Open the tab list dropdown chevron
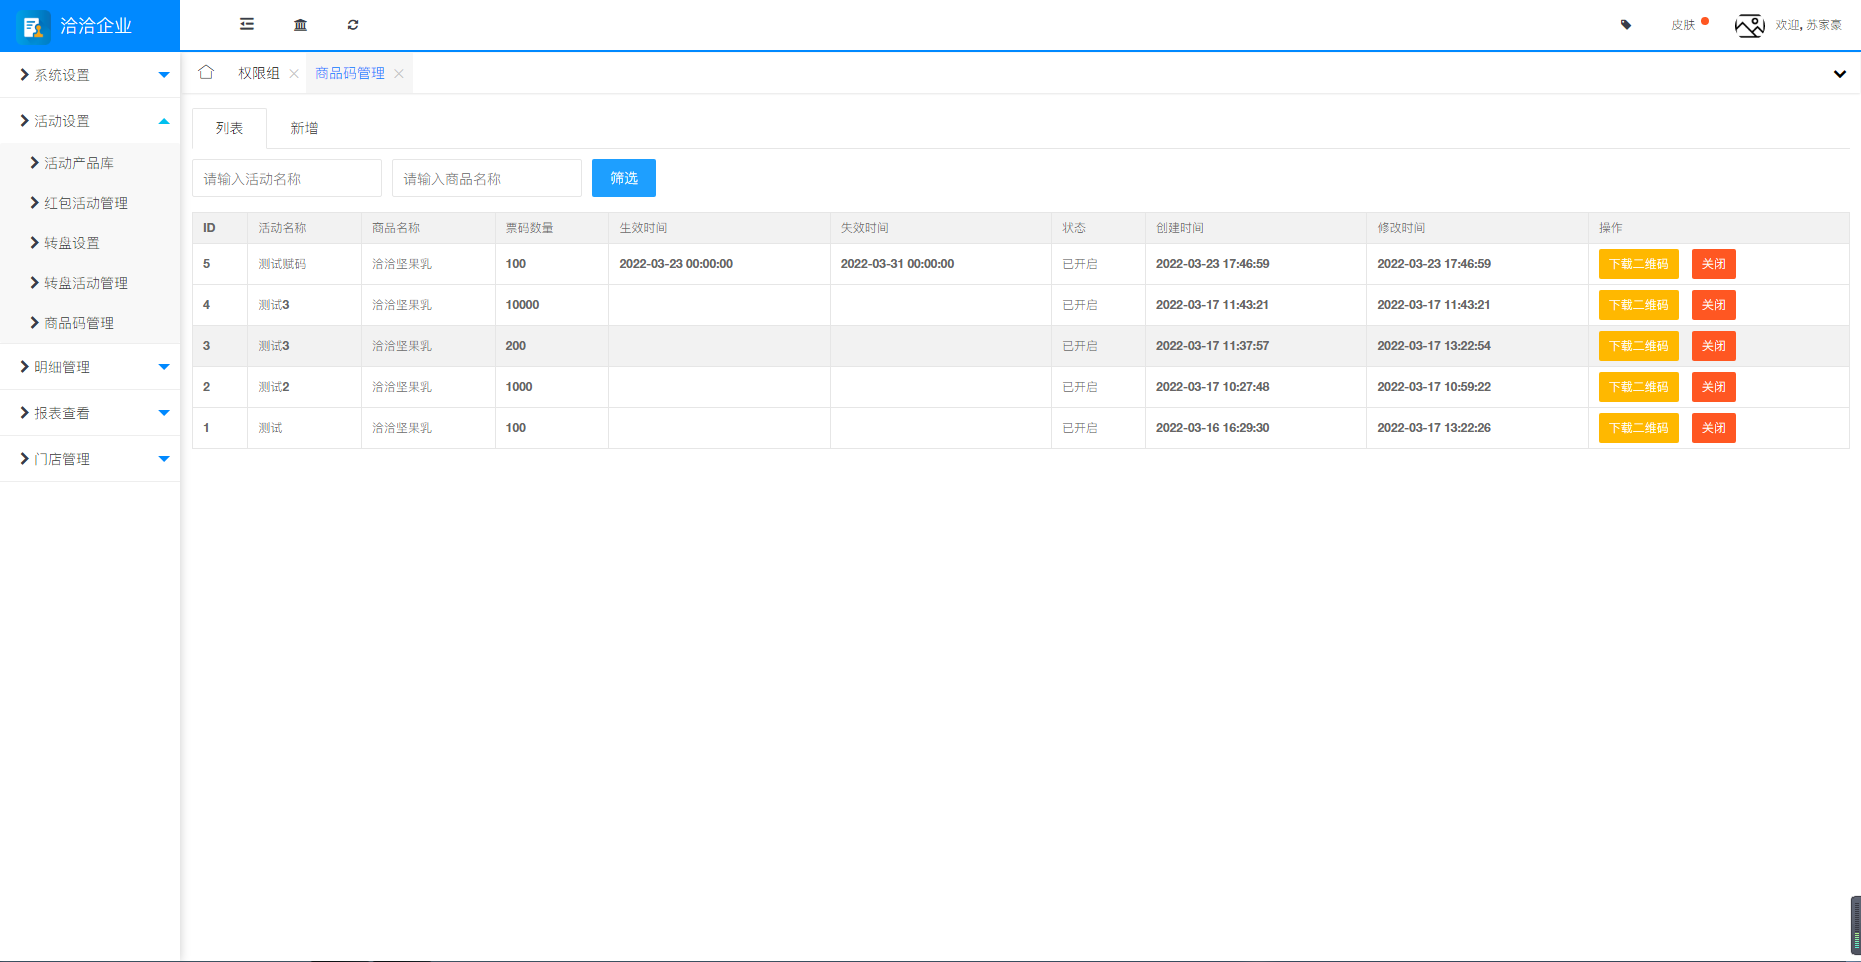The width and height of the screenshot is (1861, 962). point(1839,74)
